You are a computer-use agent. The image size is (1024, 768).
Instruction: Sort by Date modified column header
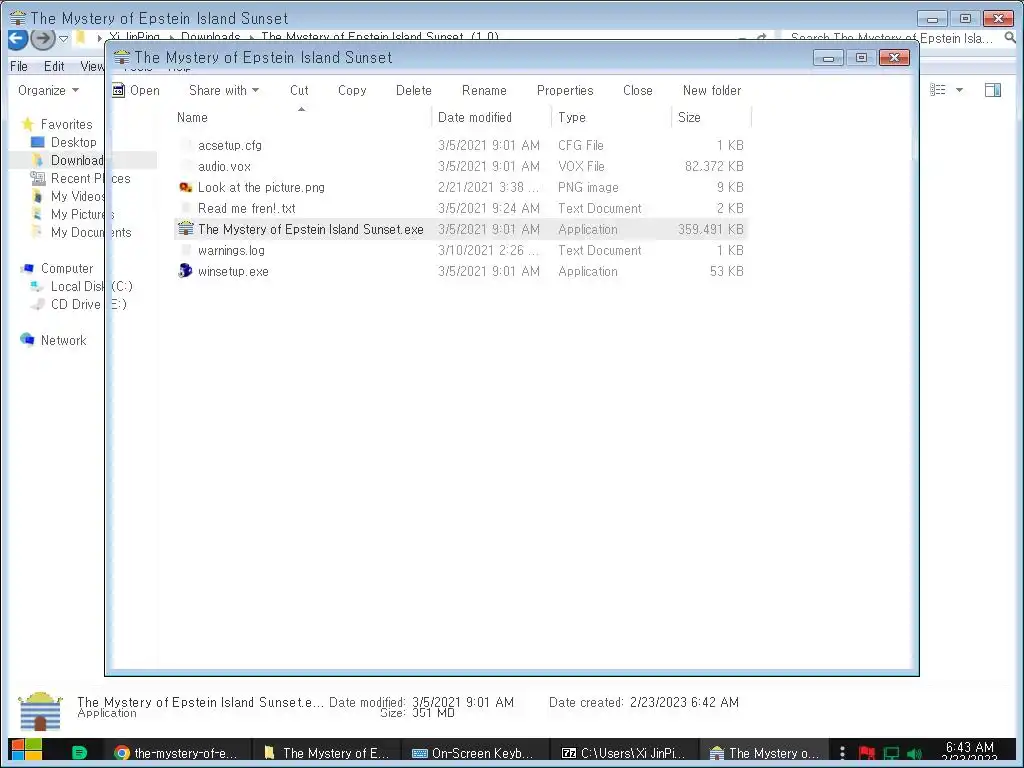coord(475,118)
